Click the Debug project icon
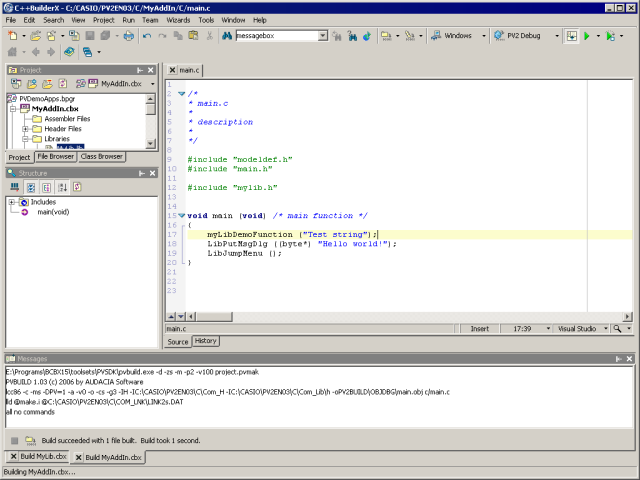640x480 pixels. (610, 36)
